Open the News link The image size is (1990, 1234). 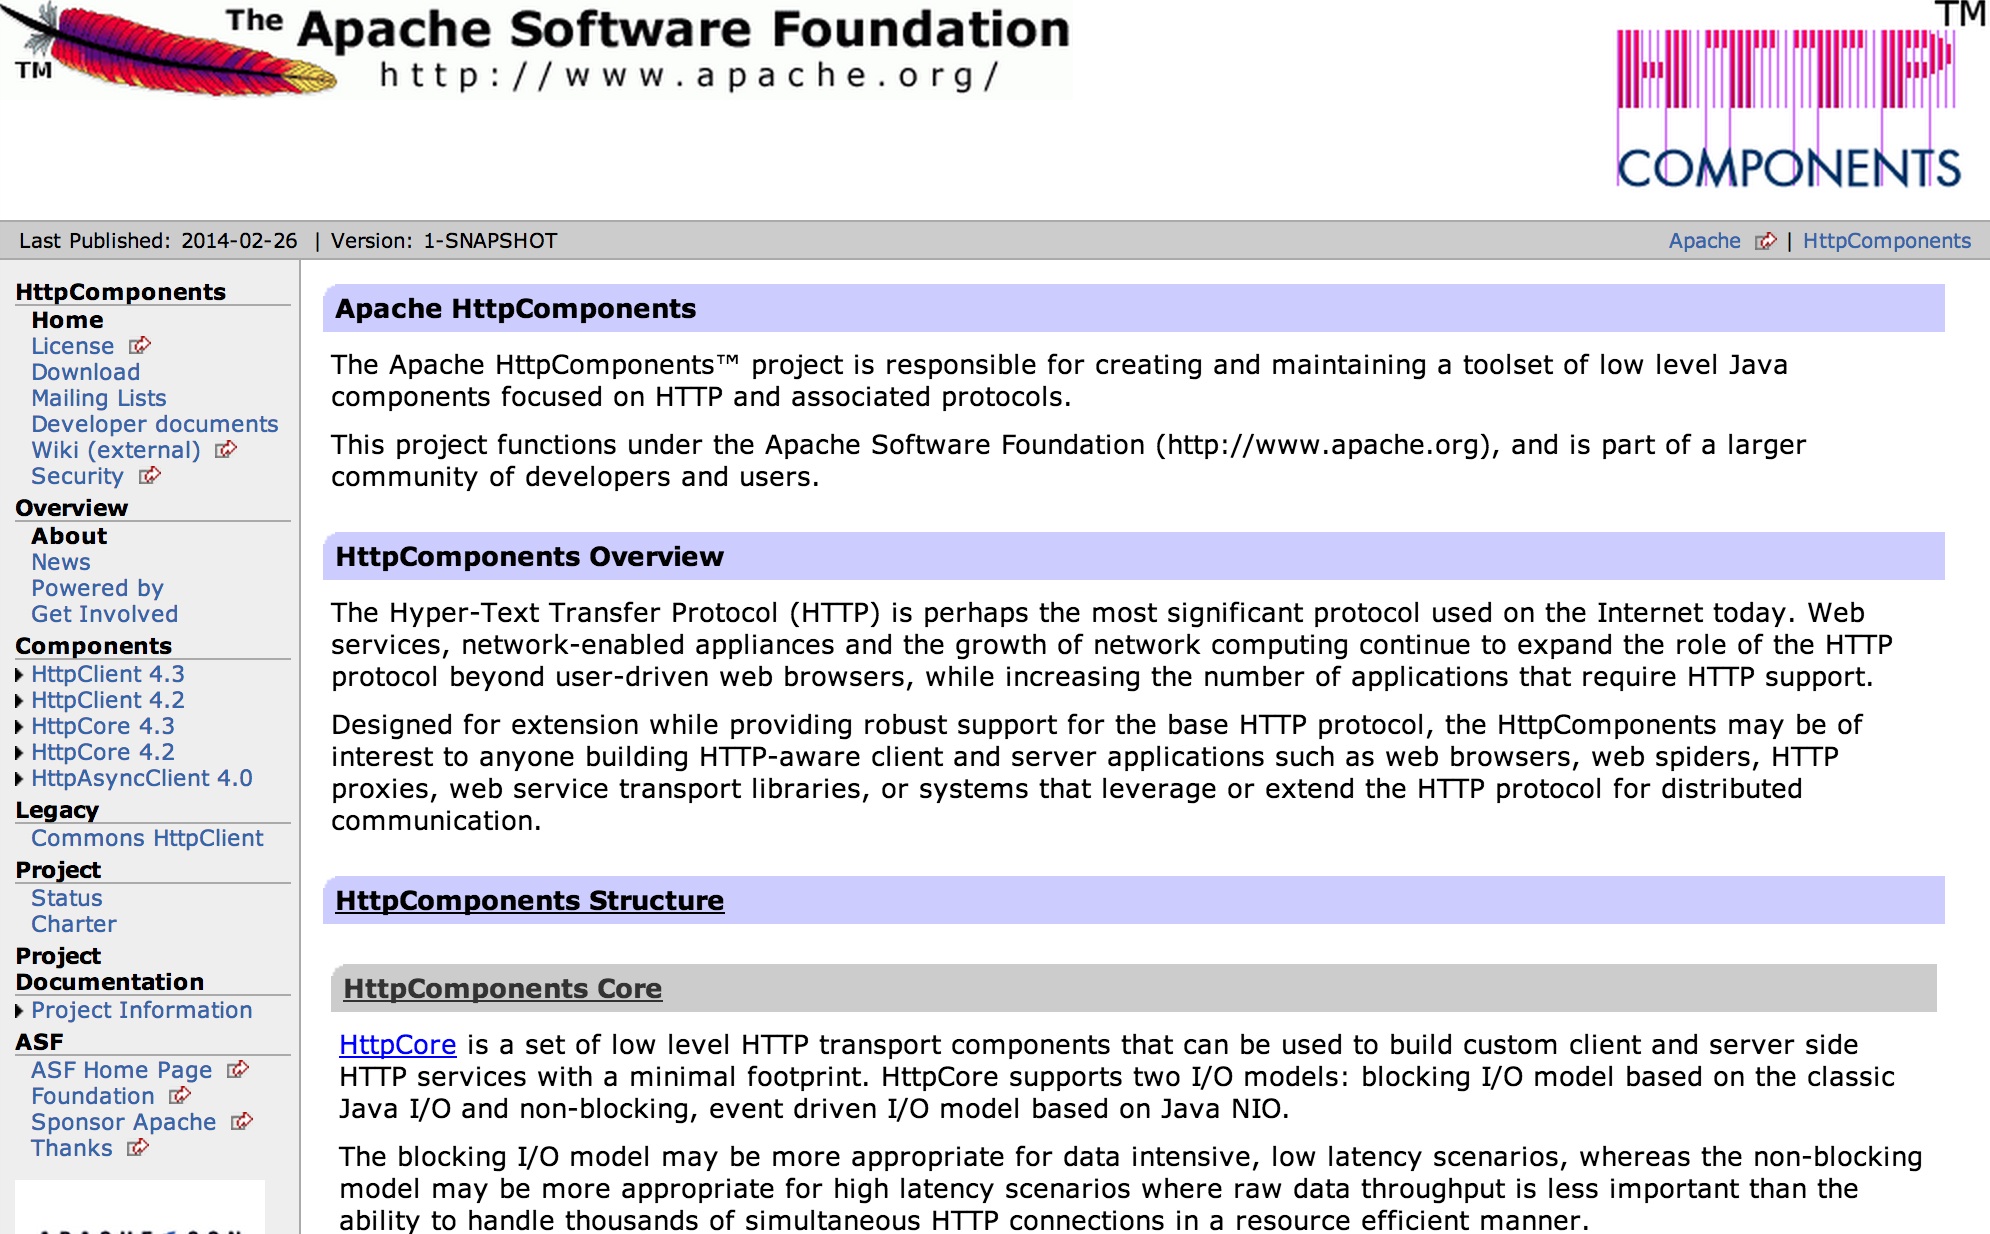coord(61,562)
